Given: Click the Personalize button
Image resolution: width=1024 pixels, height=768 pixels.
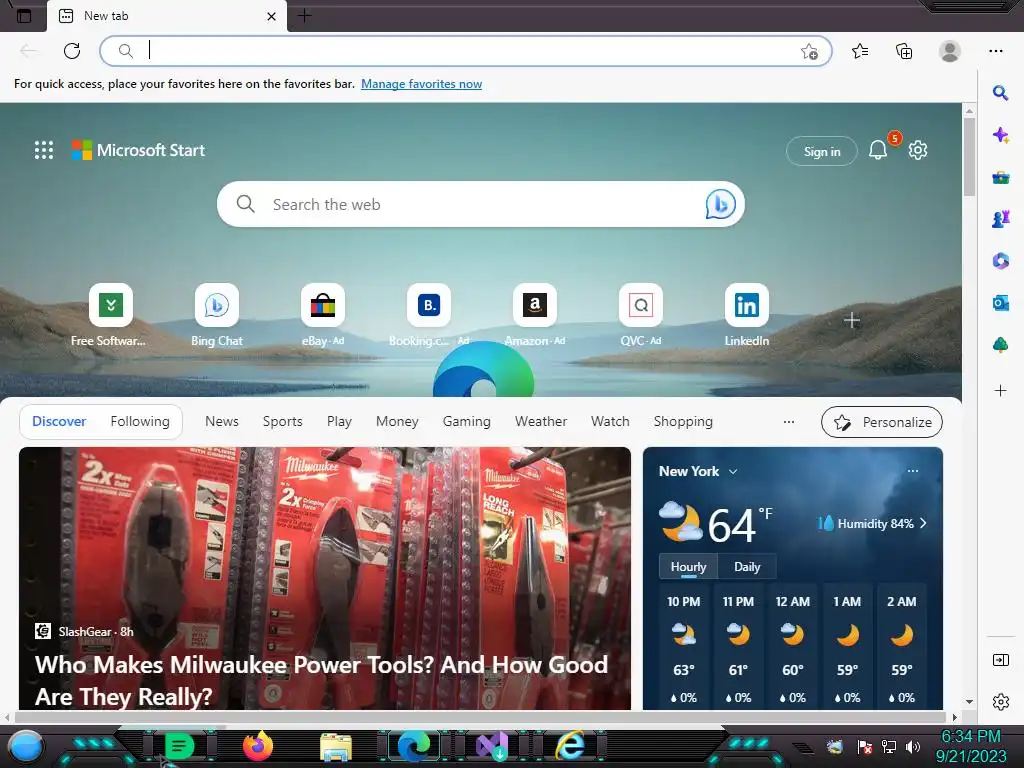Looking at the screenshot, I should click(x=882, y=422).
